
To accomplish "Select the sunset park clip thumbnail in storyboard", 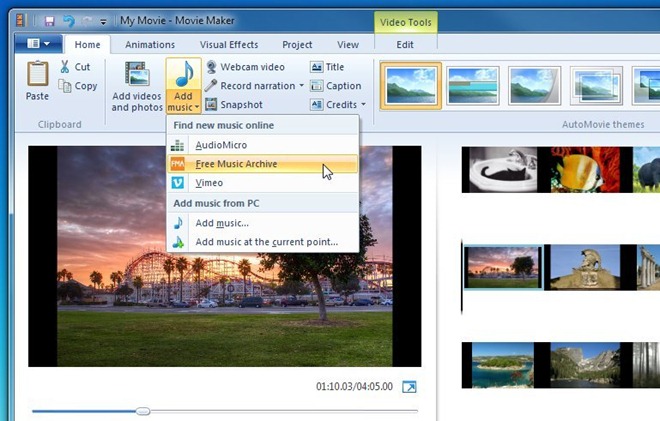I will (x=503, y=267).
